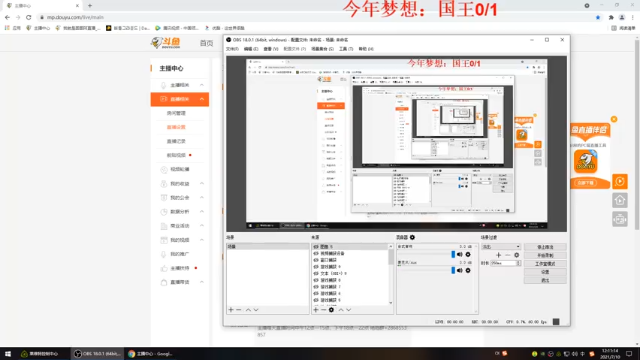Open the 设置 settings button in OBS

[545, 272]
